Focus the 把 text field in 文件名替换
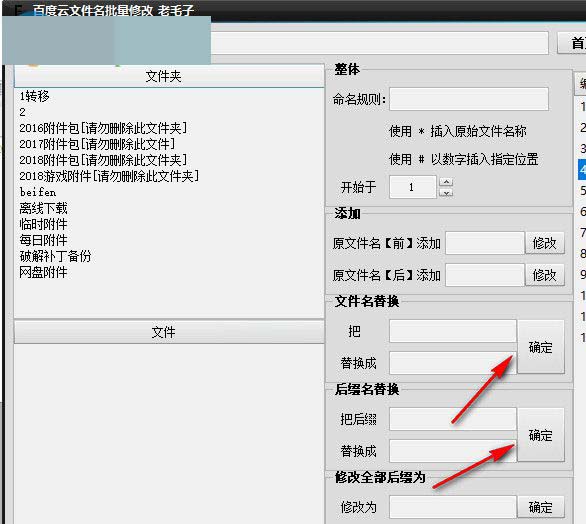This screenshot has width=586, height=524. [453, 331]
